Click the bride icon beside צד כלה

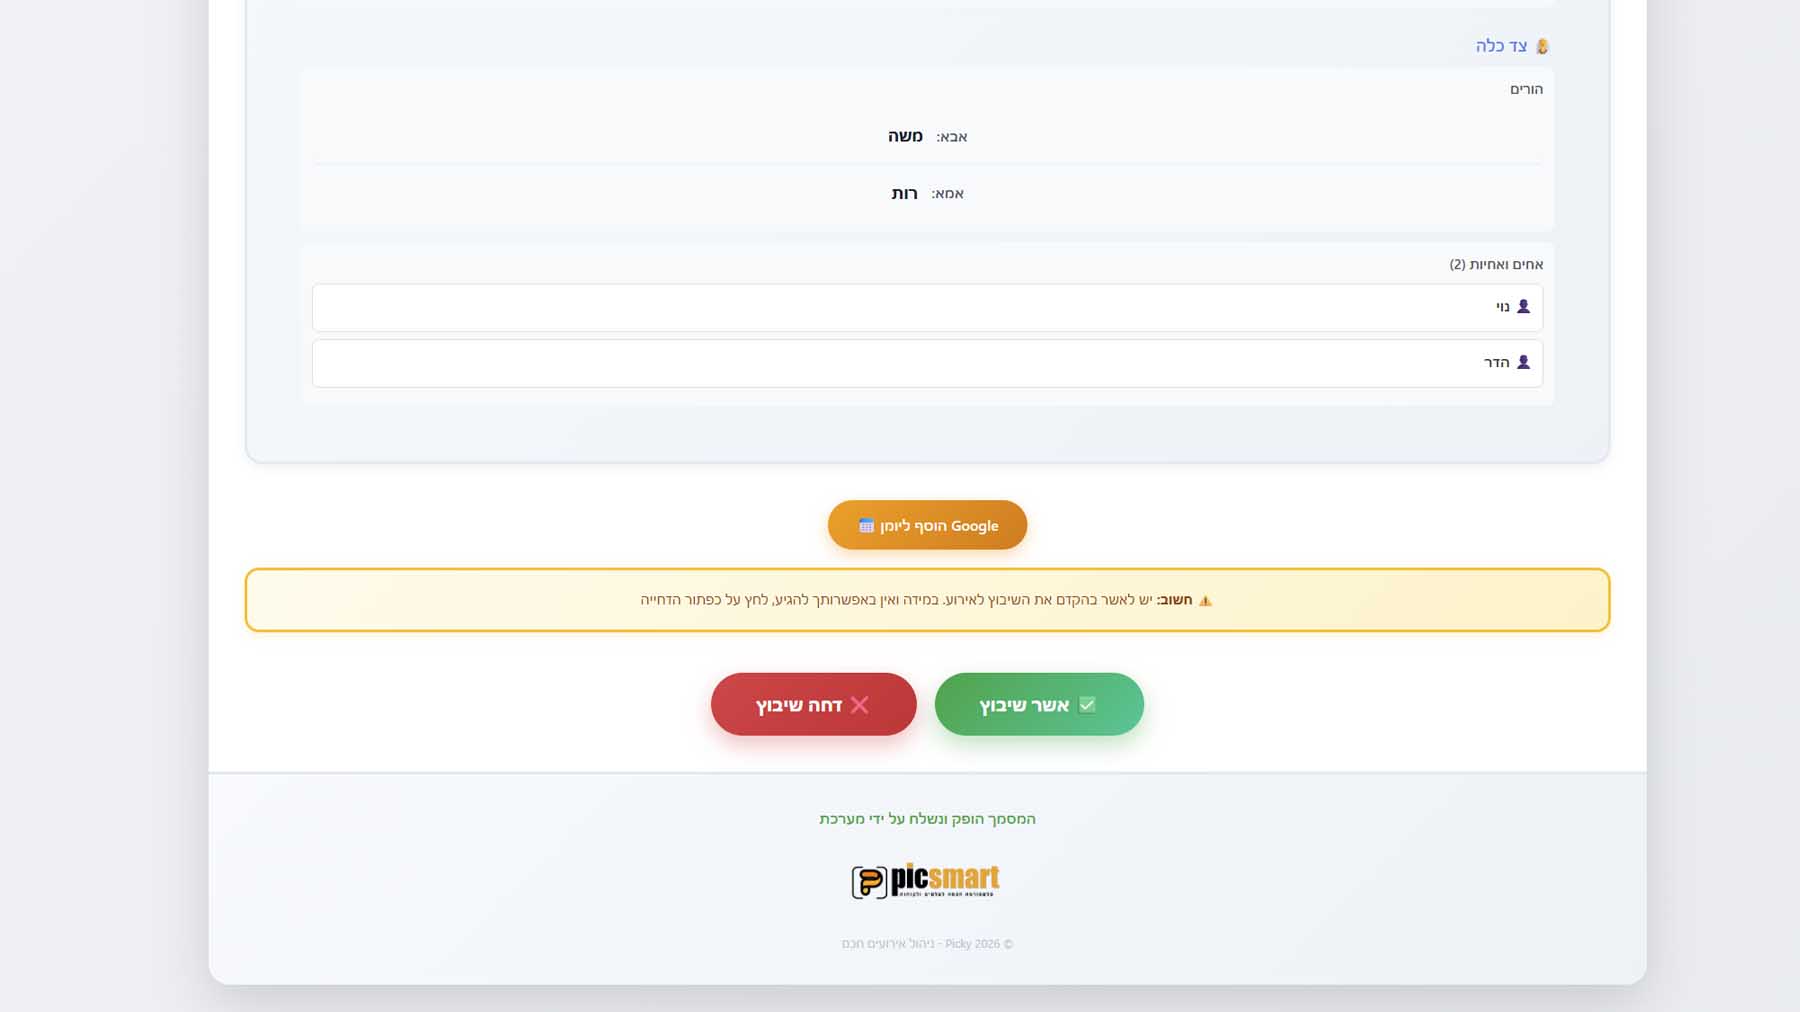click(x=1542, y=46)
